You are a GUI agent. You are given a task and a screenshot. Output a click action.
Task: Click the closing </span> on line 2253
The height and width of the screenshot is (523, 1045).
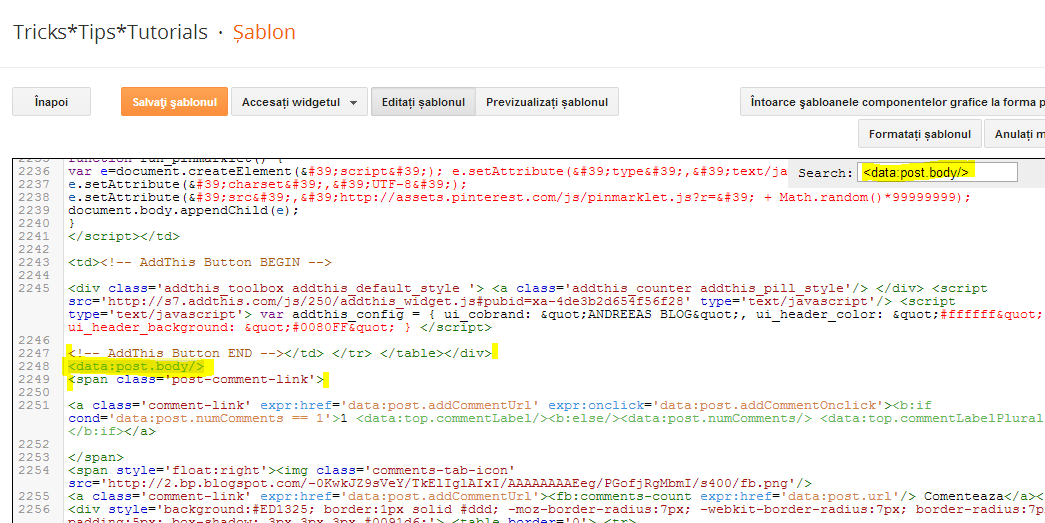coord(96,458)
